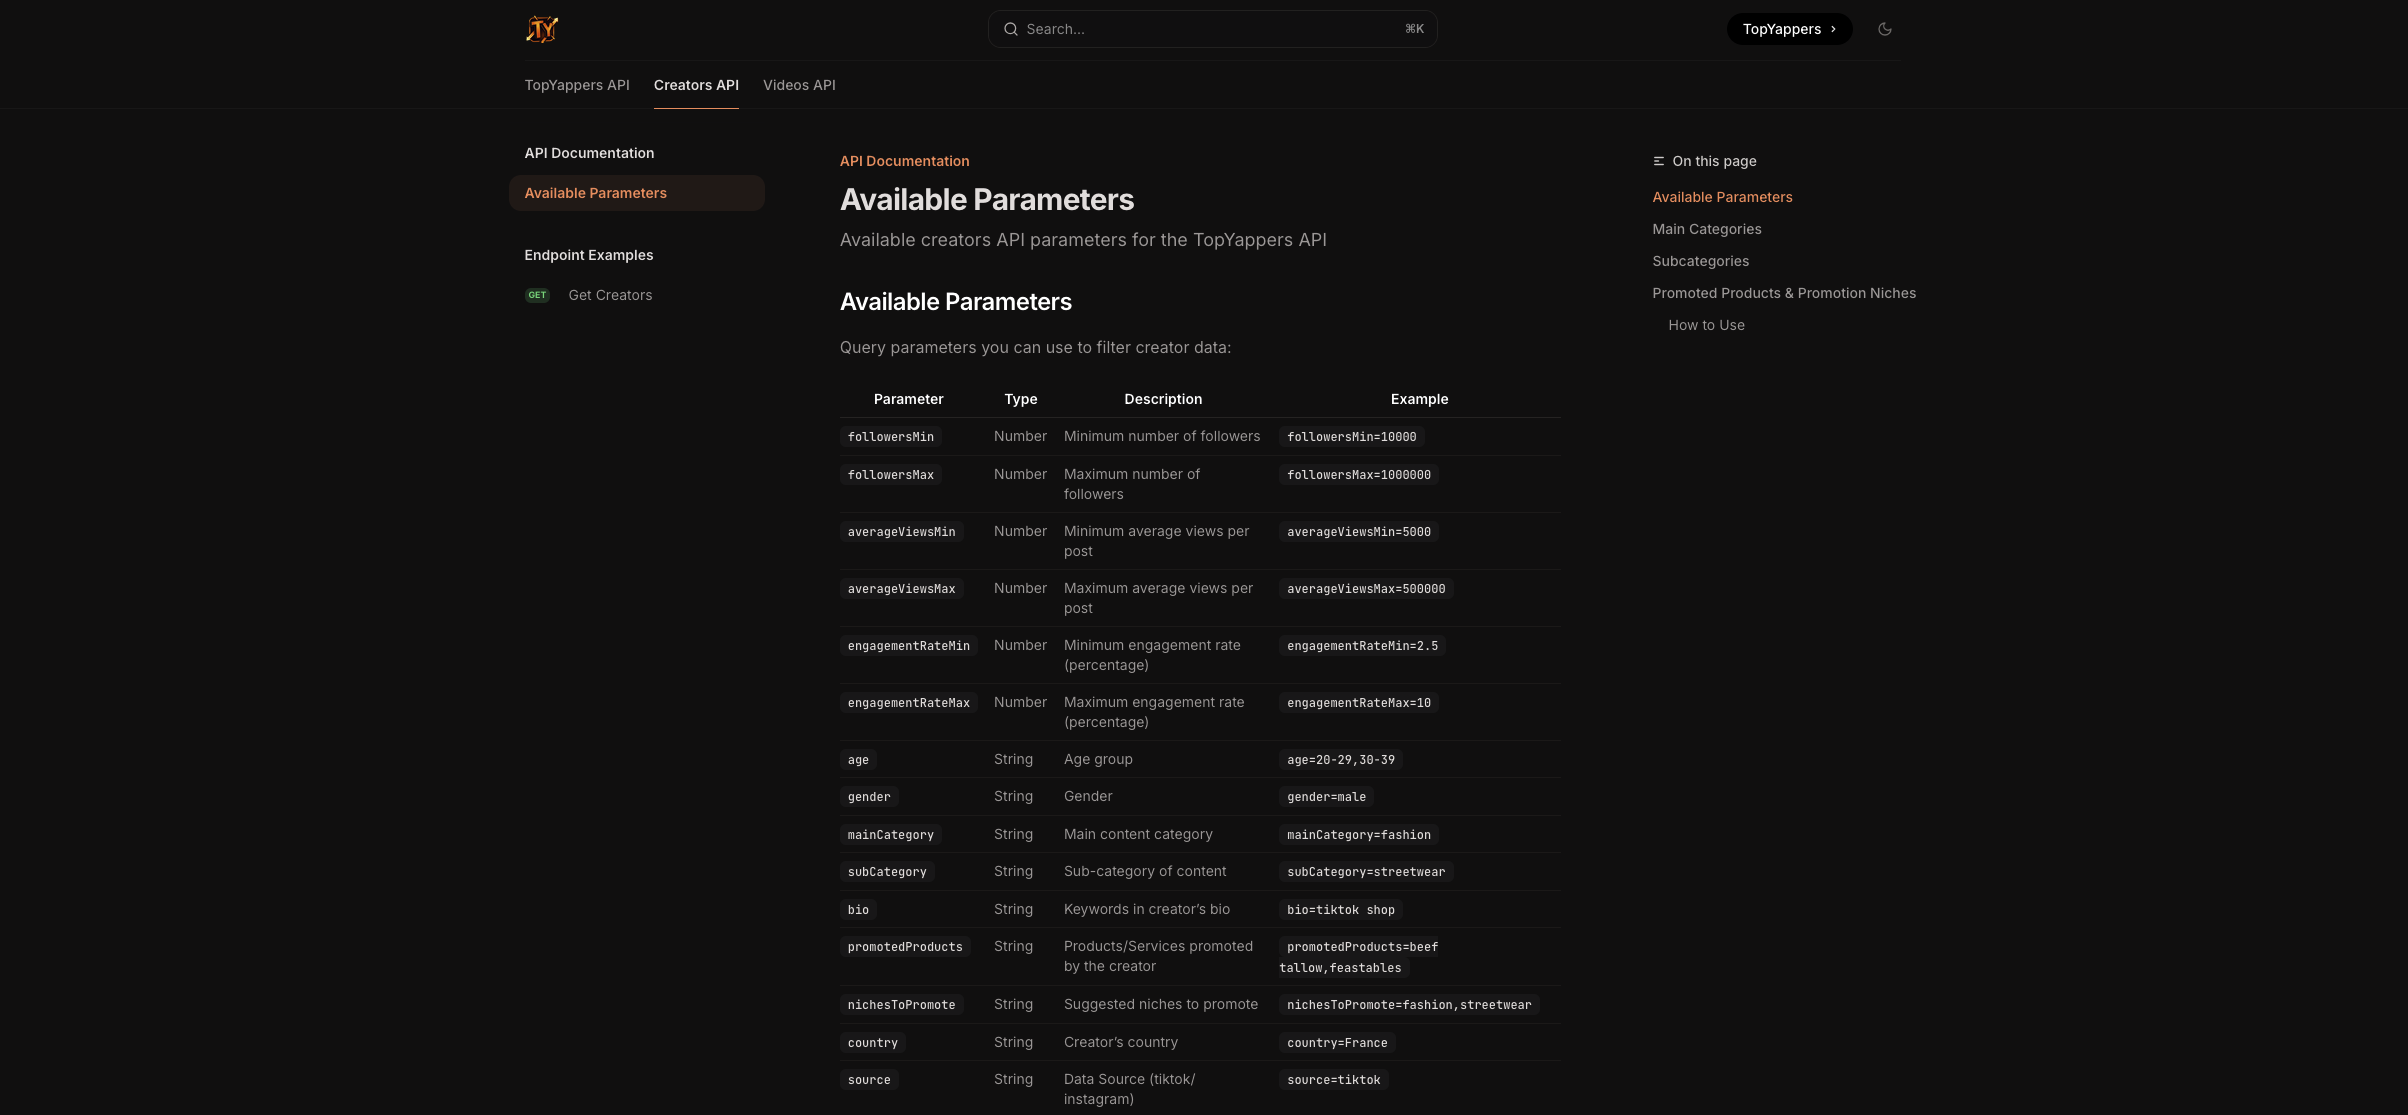Click the mainCategory parameter code
2408x1115 pixels.
pyautogui.click(x=891, y=835)
